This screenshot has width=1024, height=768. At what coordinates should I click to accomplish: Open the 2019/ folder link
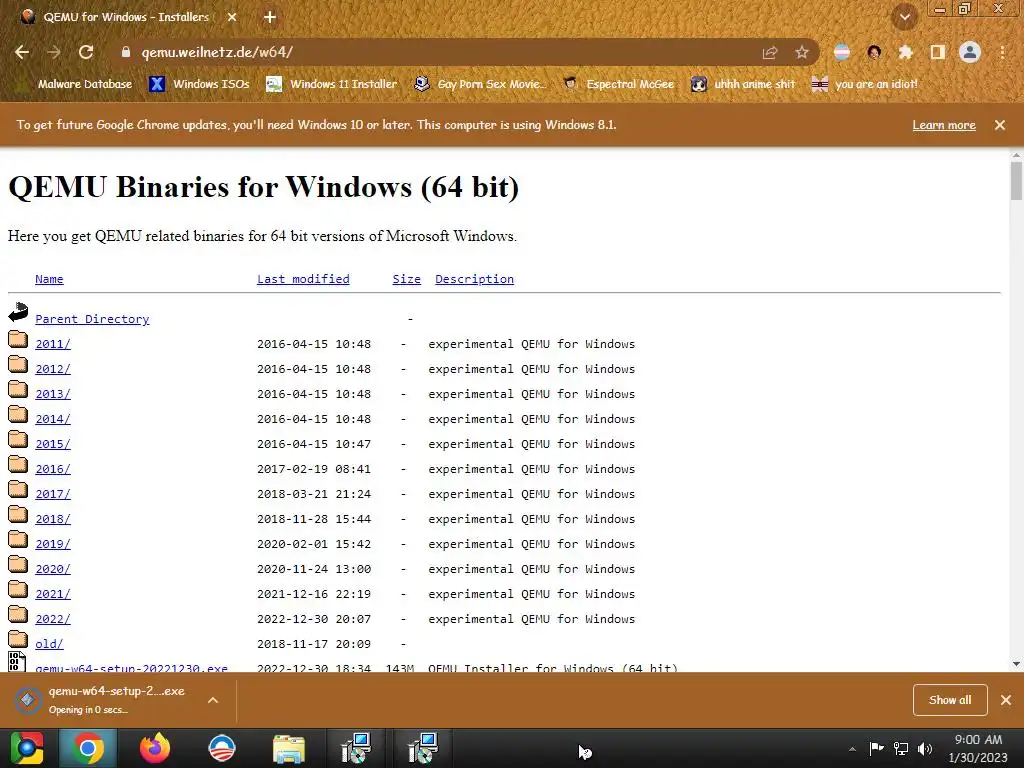(x=53, y=544)
